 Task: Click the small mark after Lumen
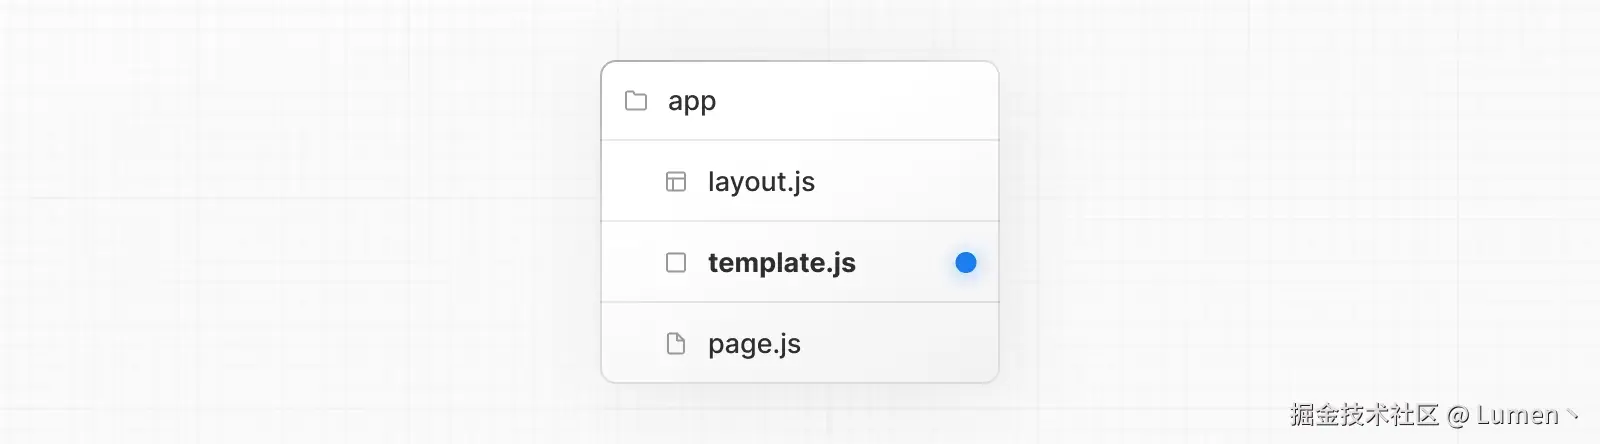[1573, 413]
